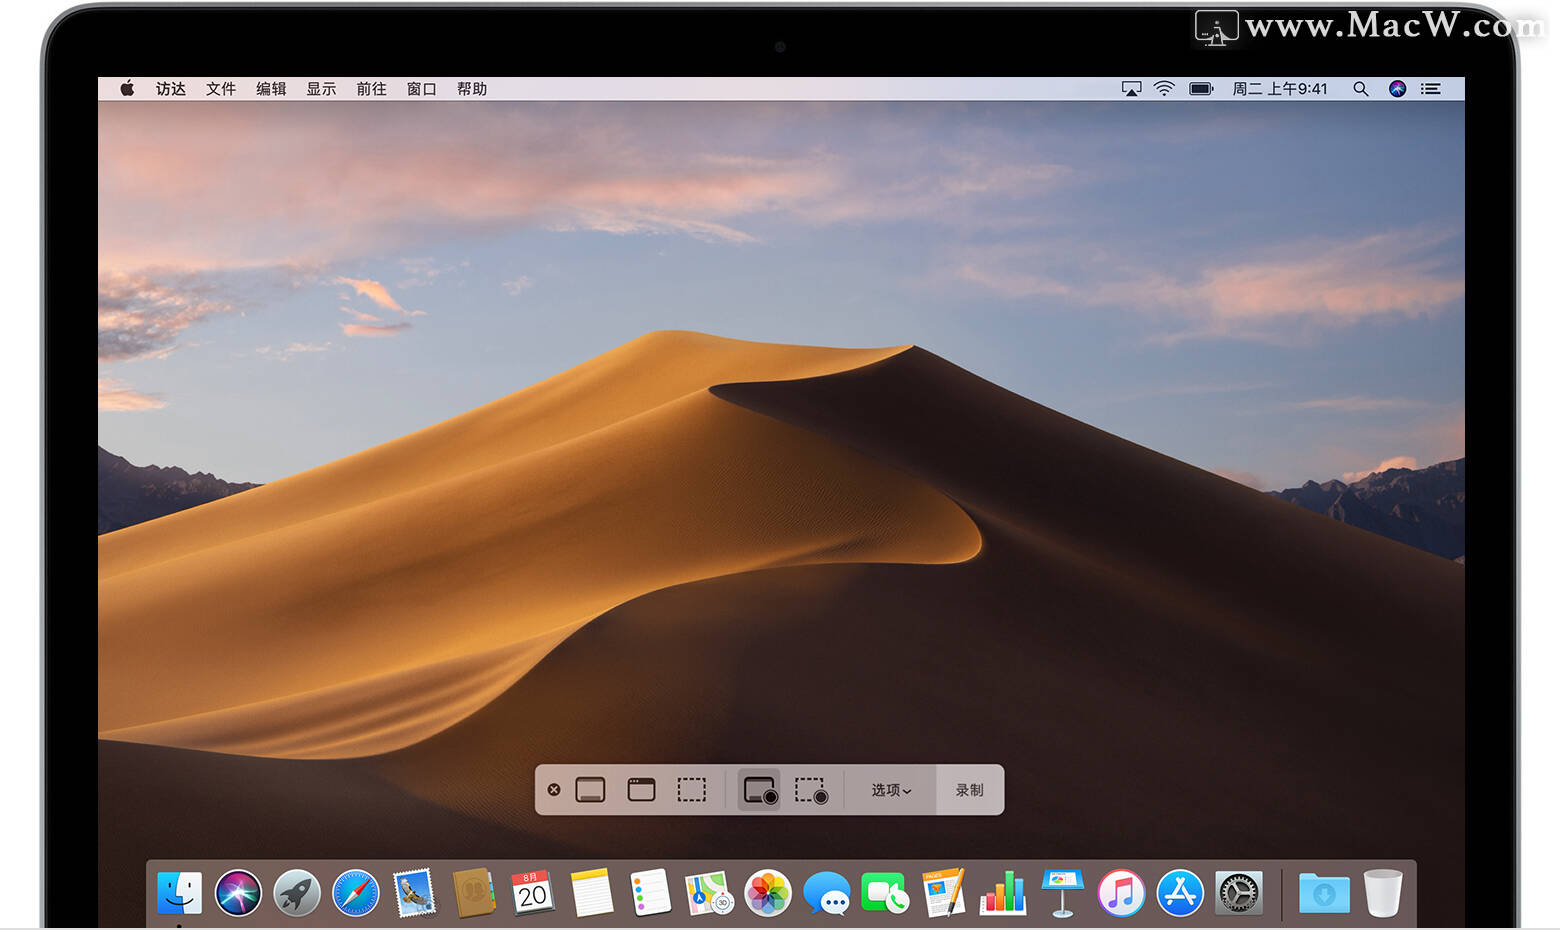Click the clock showing 周二 上午9:41
Viewport: 1560px width, 930px height.
(1280, 89)
